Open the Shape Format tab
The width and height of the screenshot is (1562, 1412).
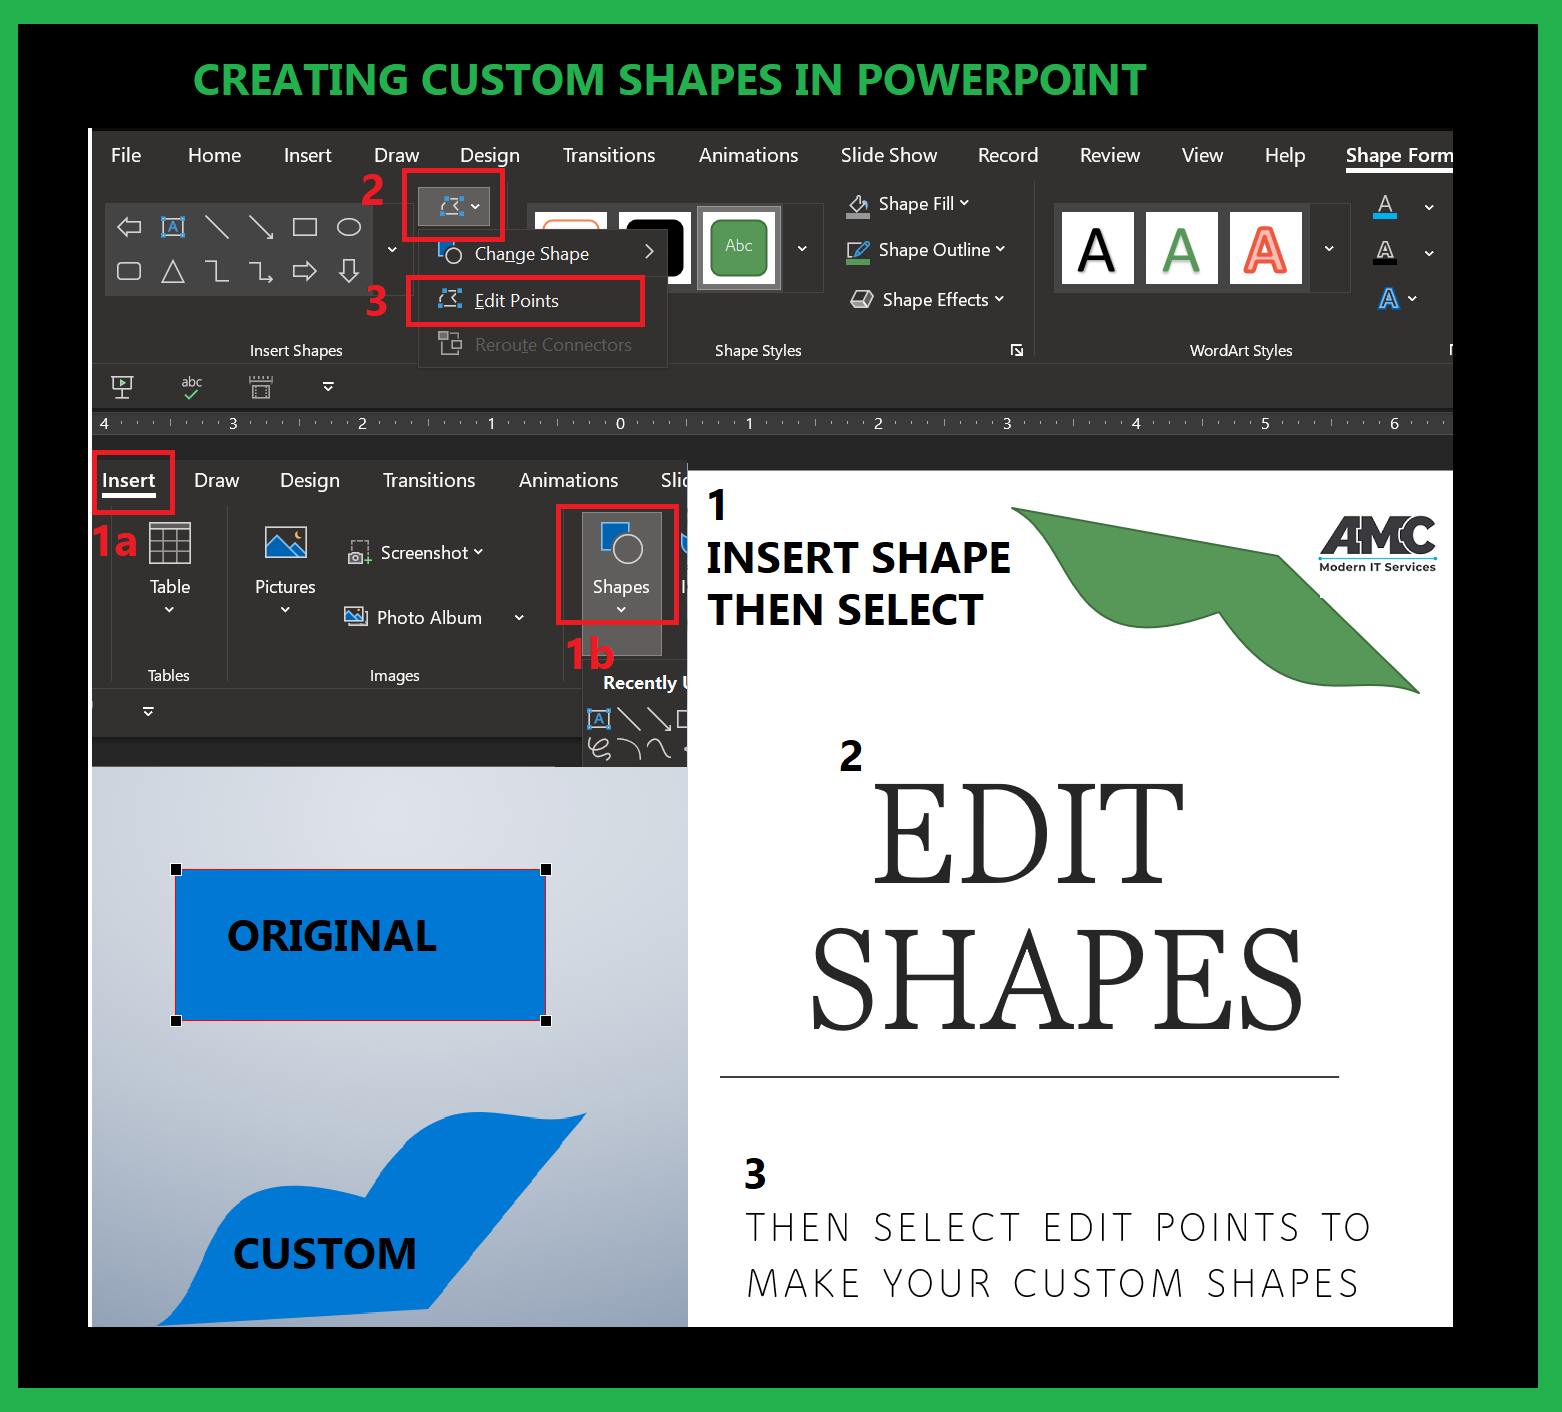coord(1399,156)
